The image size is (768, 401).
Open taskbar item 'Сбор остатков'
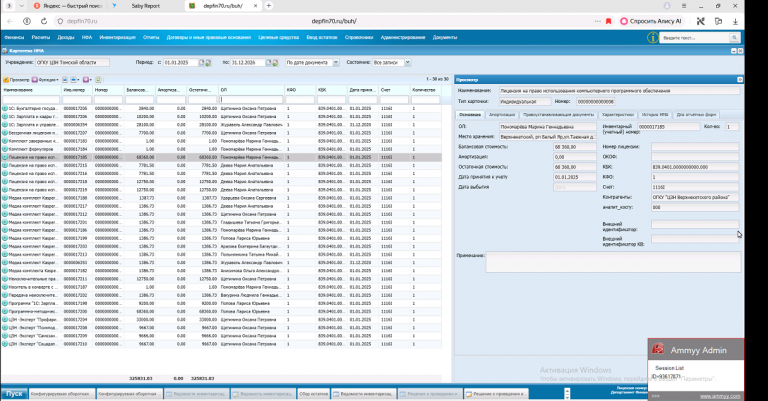(x=313, y=394)
